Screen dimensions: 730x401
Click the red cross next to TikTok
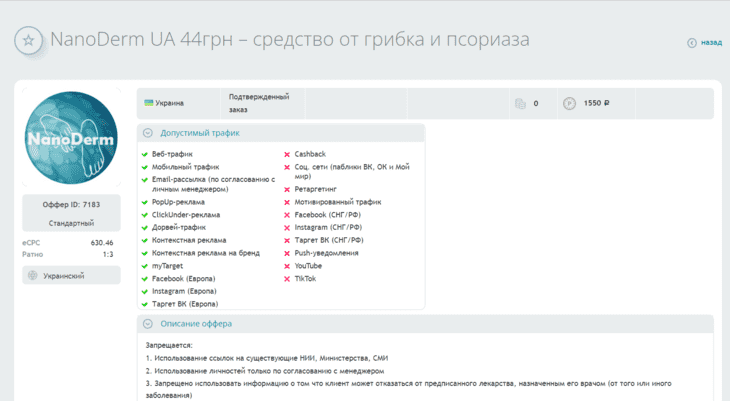287,279
